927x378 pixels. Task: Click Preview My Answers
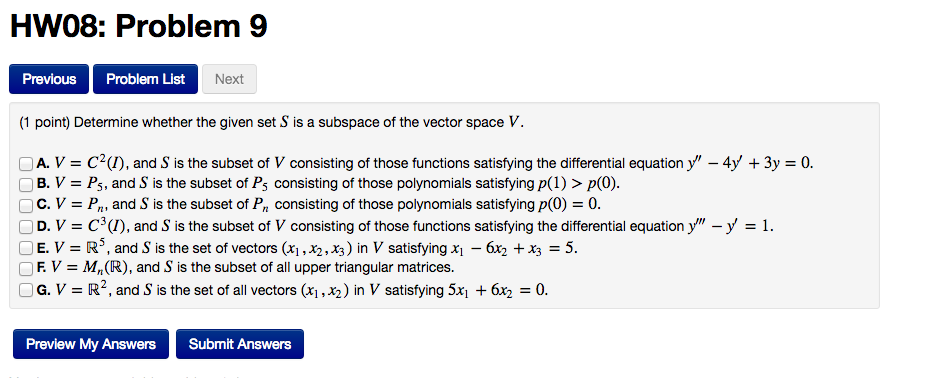point(91,344)
